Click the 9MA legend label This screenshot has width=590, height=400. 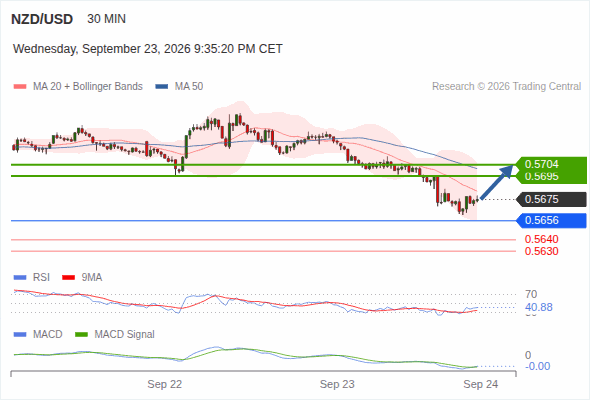(92, 278)
